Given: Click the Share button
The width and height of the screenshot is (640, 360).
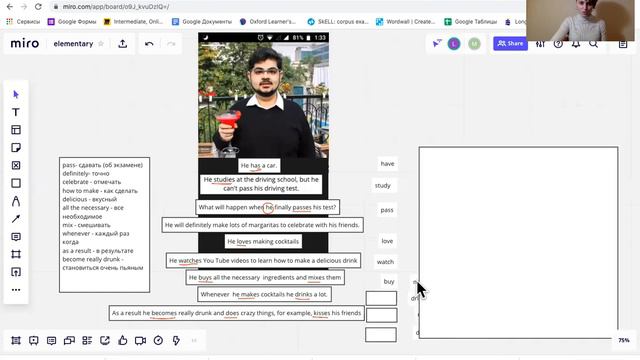Looking at the screenshot, I should click(x=510, y=44).
